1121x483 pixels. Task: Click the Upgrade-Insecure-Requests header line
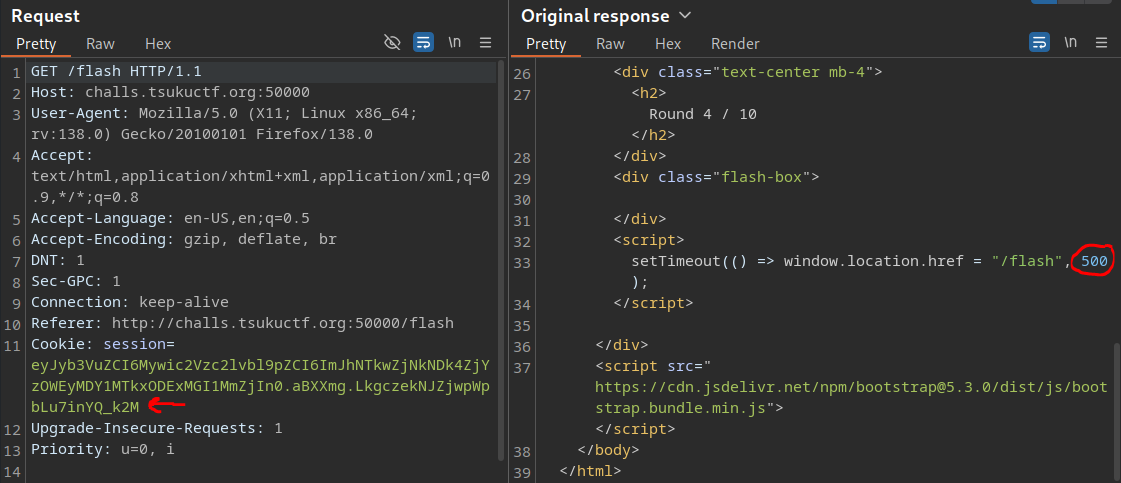157,428
